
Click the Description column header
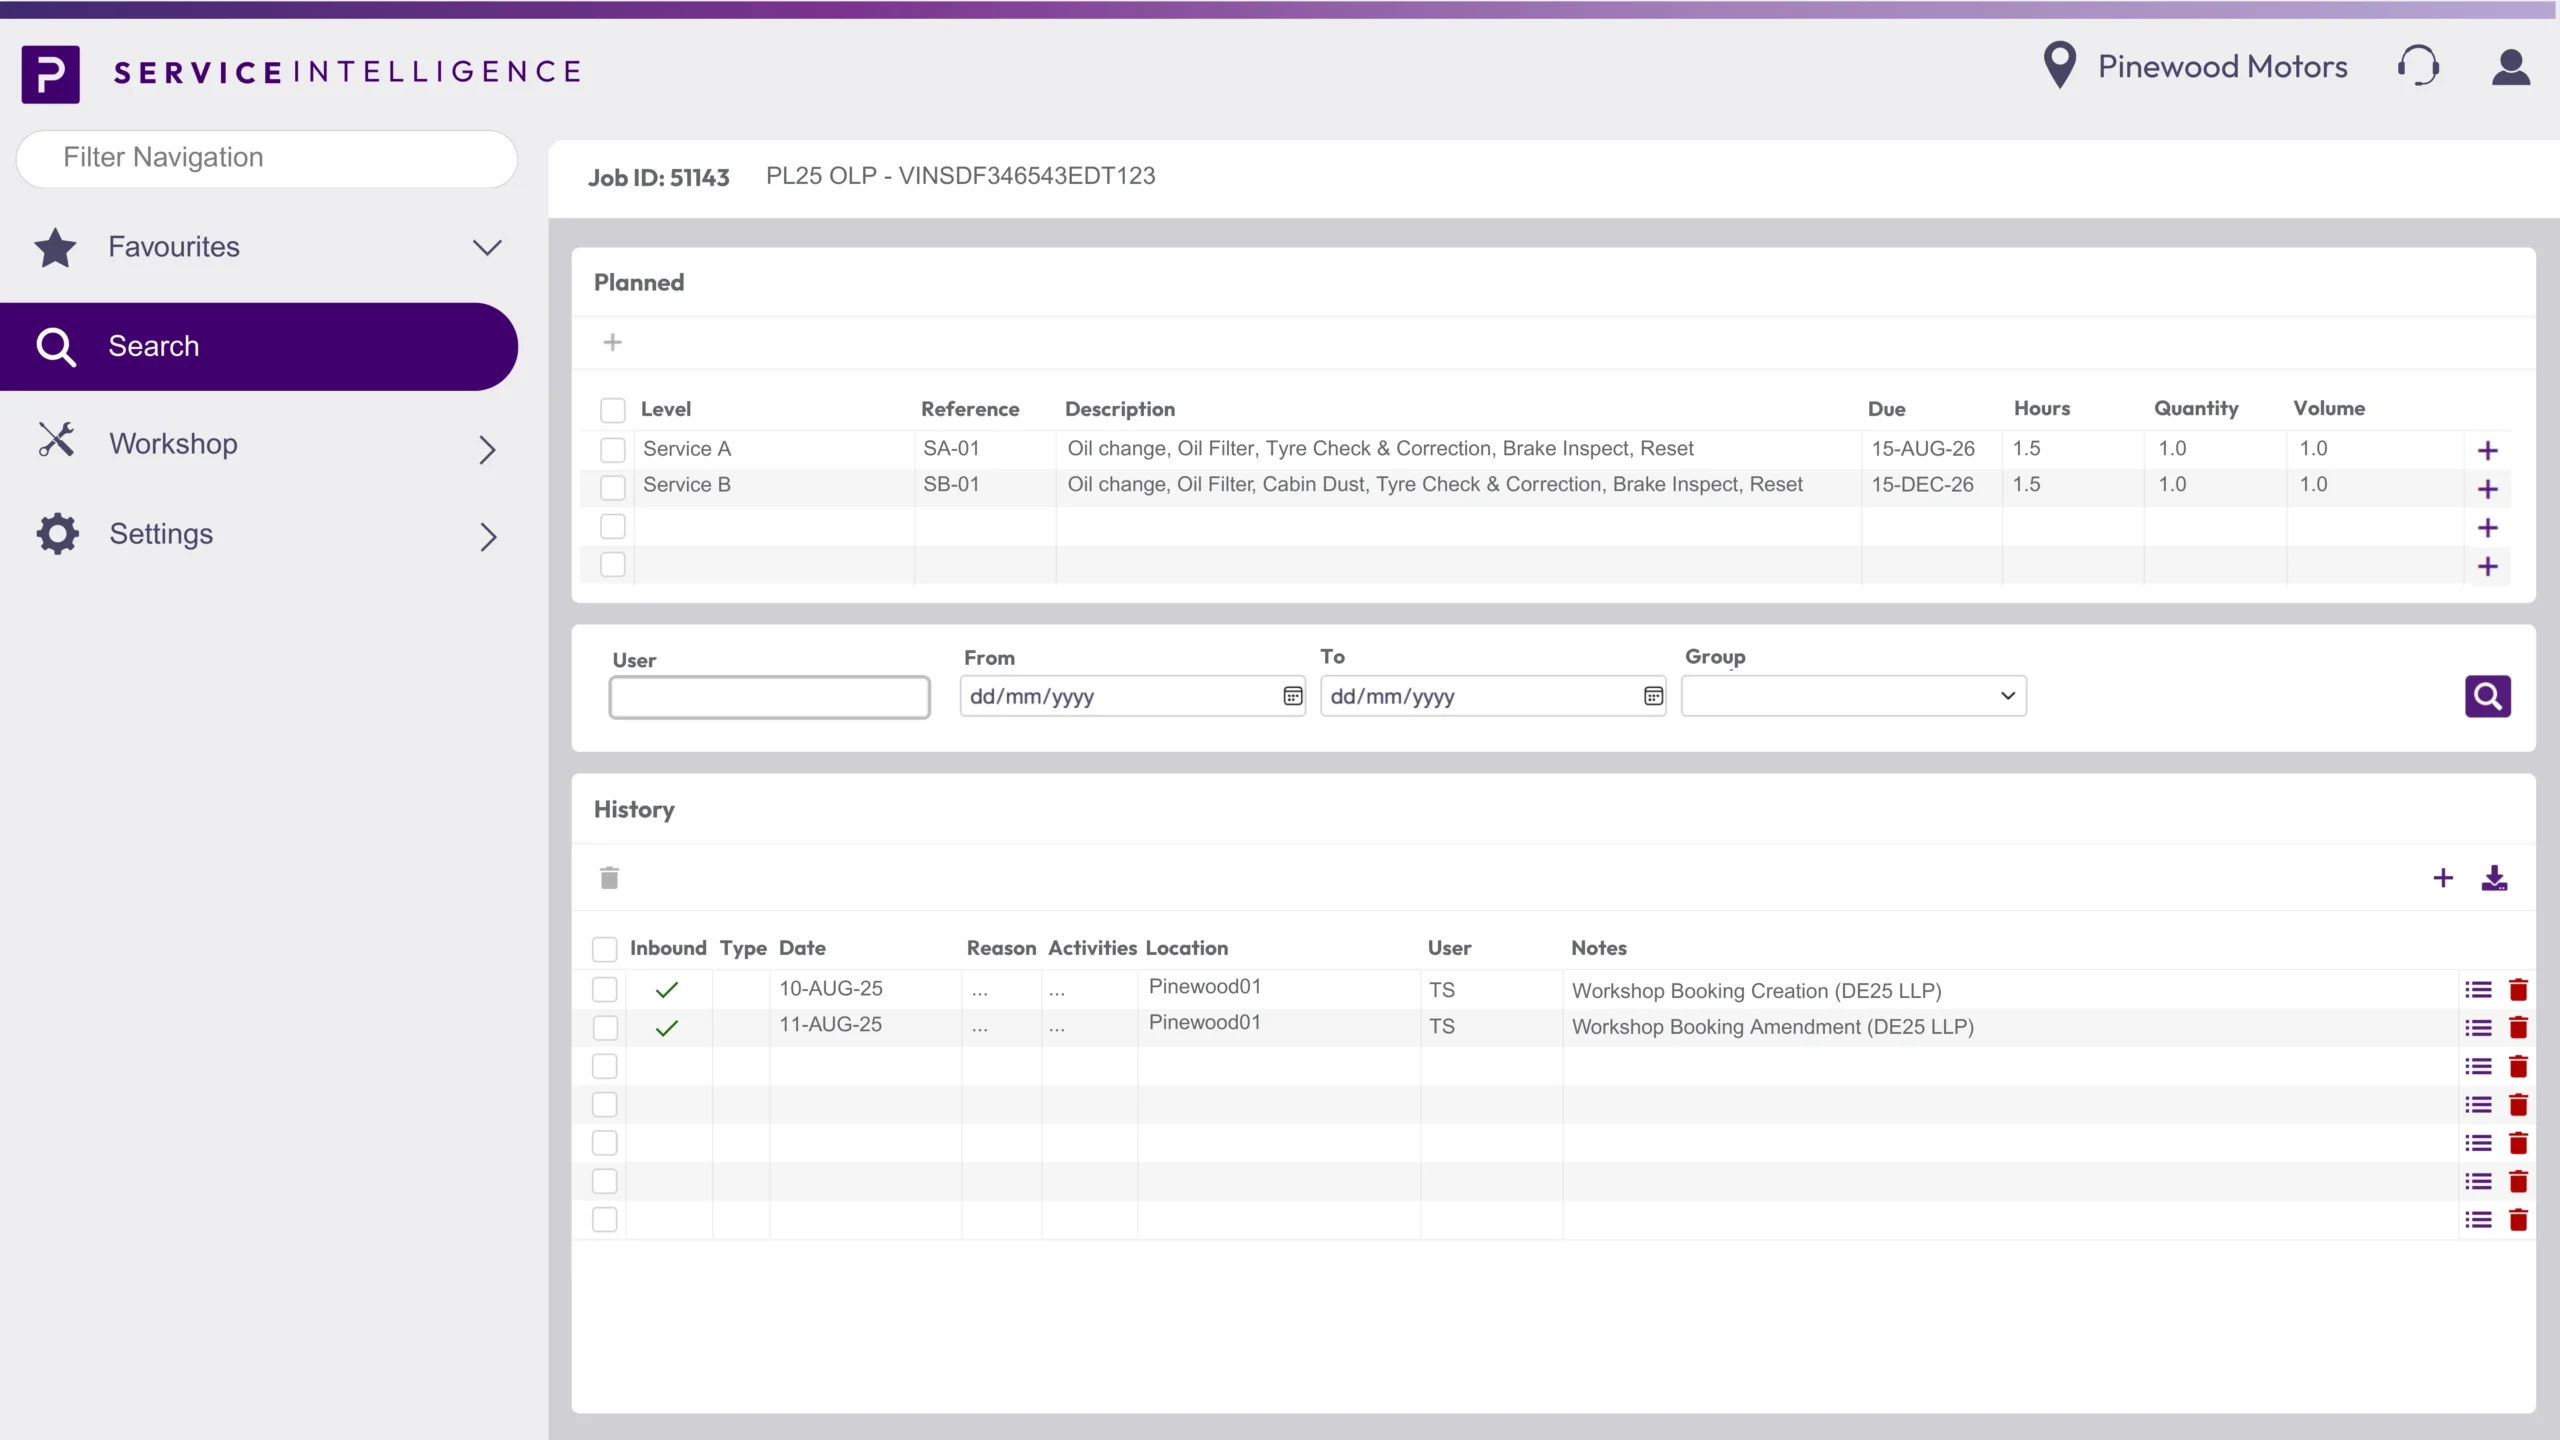point(1120,409)
